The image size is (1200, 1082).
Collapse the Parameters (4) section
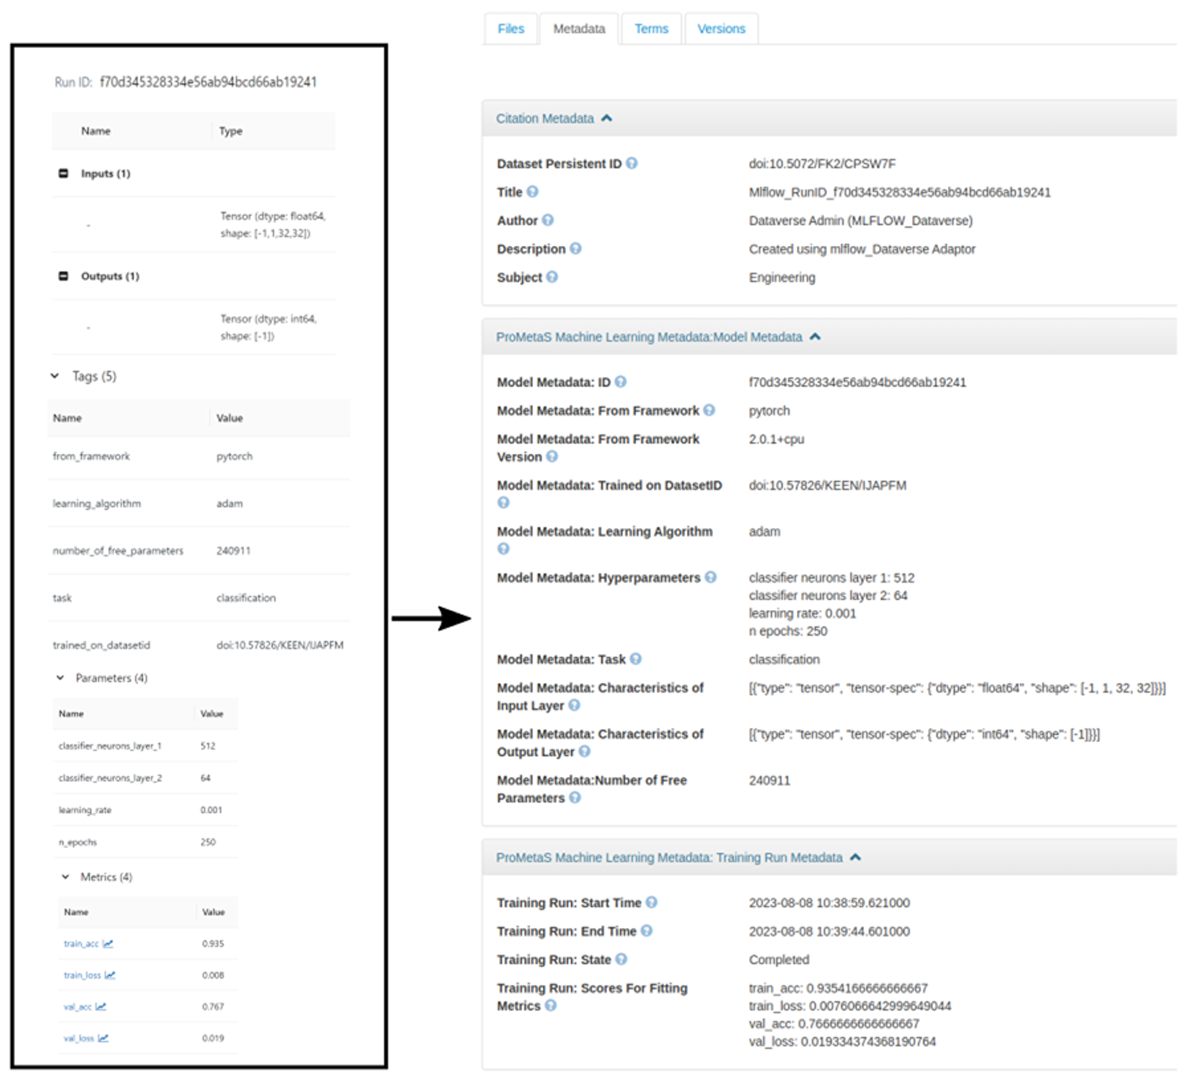tap(60, 678)
